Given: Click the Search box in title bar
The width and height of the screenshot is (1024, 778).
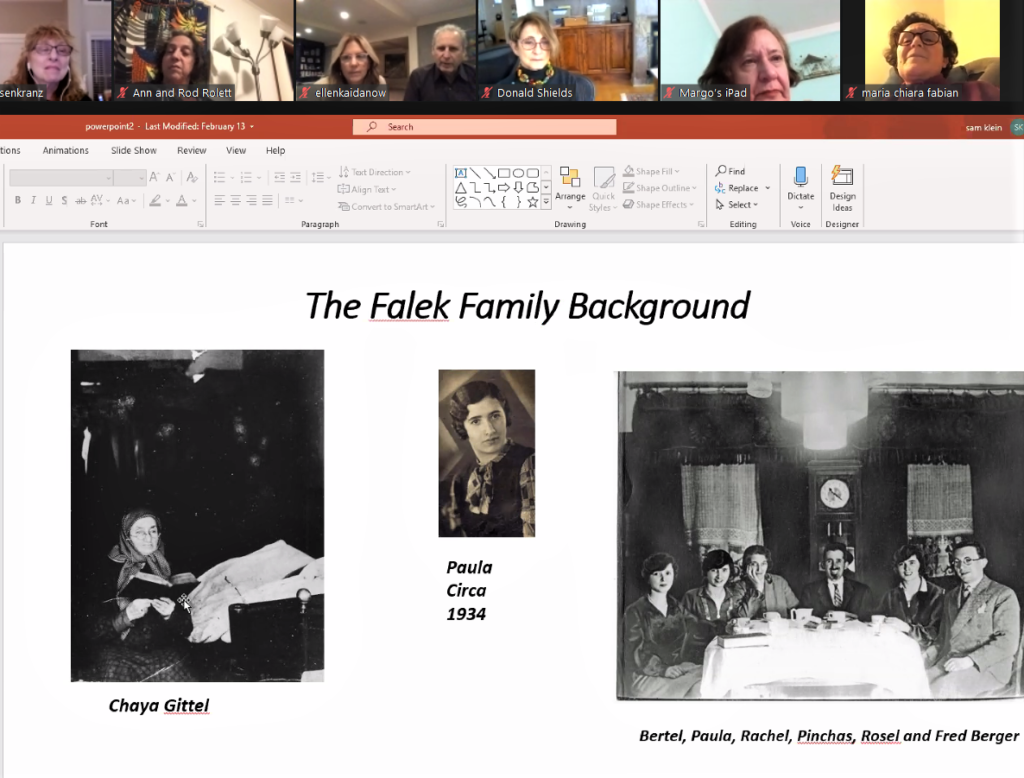Looking at the screenshot, I should point(484,127).
